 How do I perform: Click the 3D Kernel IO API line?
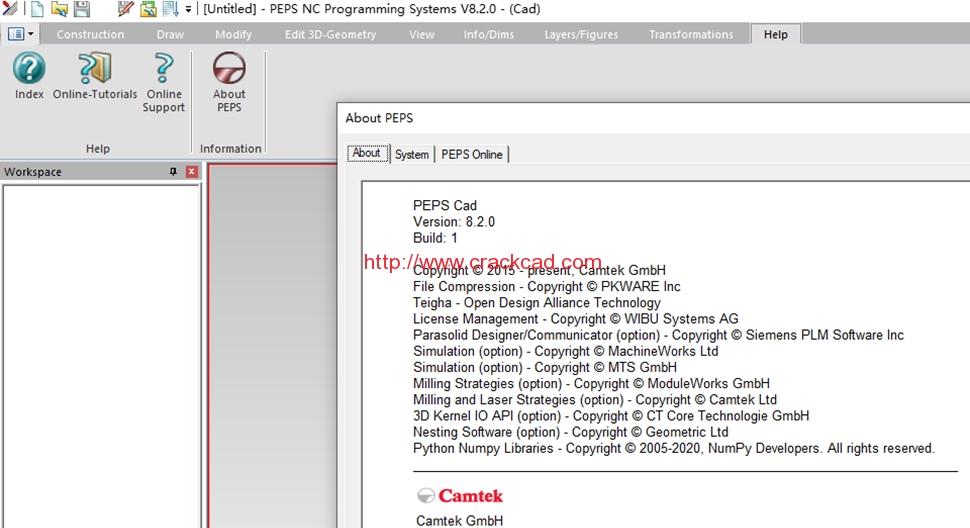point(611,416)
